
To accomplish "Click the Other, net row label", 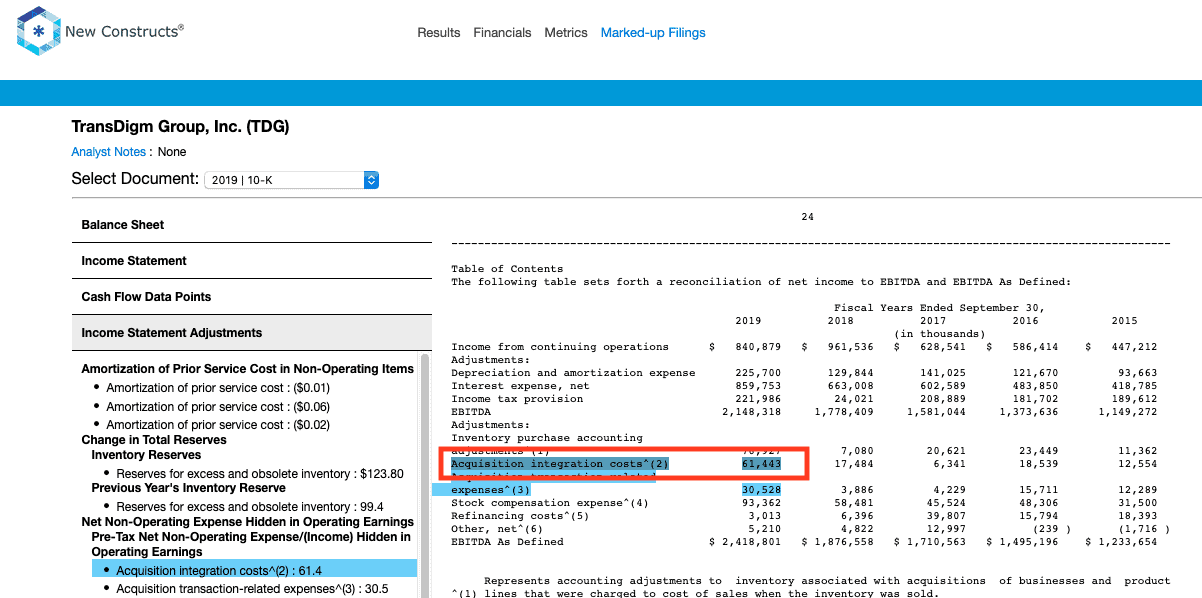I will (x=497, y=529).
